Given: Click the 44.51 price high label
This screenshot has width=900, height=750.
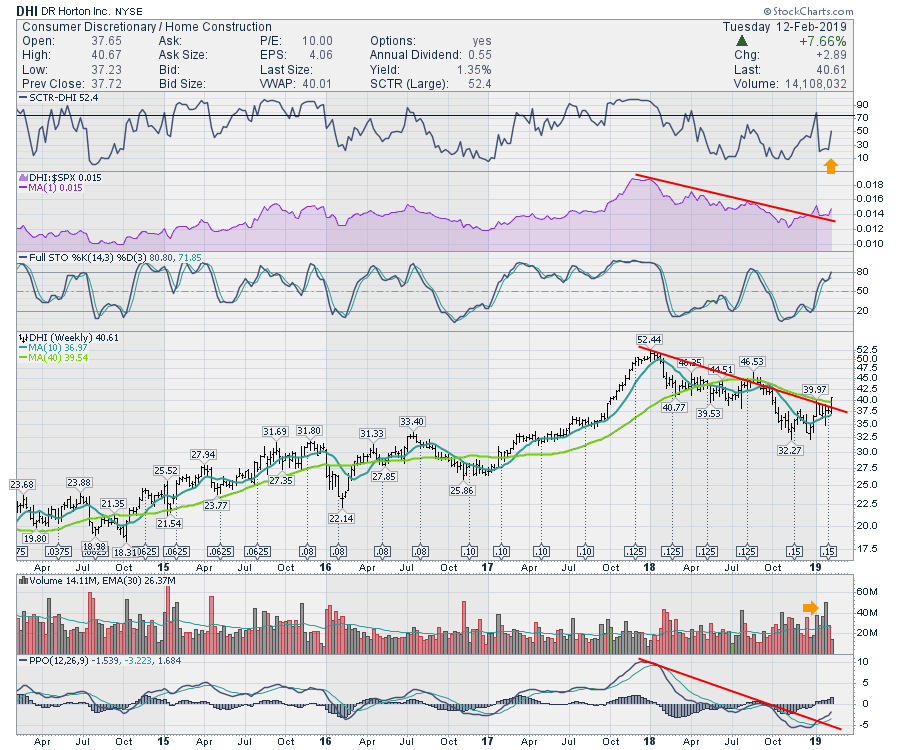Looking at the screenshot, I should click(721, 369).
